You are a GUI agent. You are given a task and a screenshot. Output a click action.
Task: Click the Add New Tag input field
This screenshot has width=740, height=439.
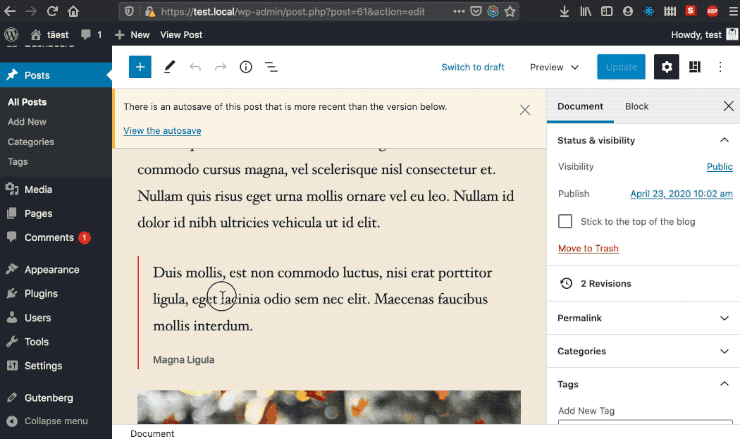[645, 421]
